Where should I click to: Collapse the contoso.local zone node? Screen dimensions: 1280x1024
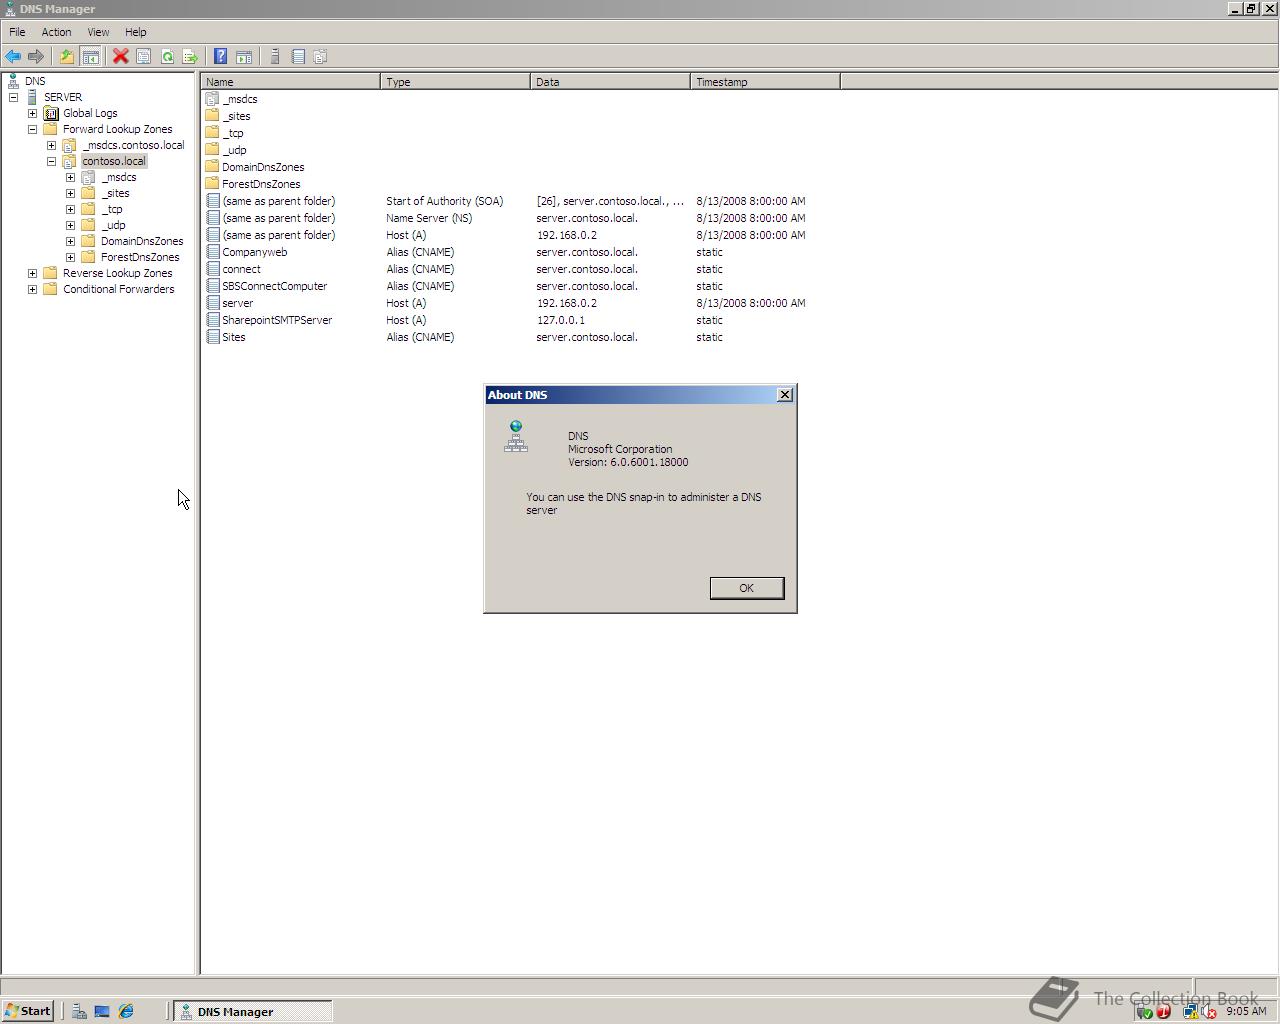point(51,161)
